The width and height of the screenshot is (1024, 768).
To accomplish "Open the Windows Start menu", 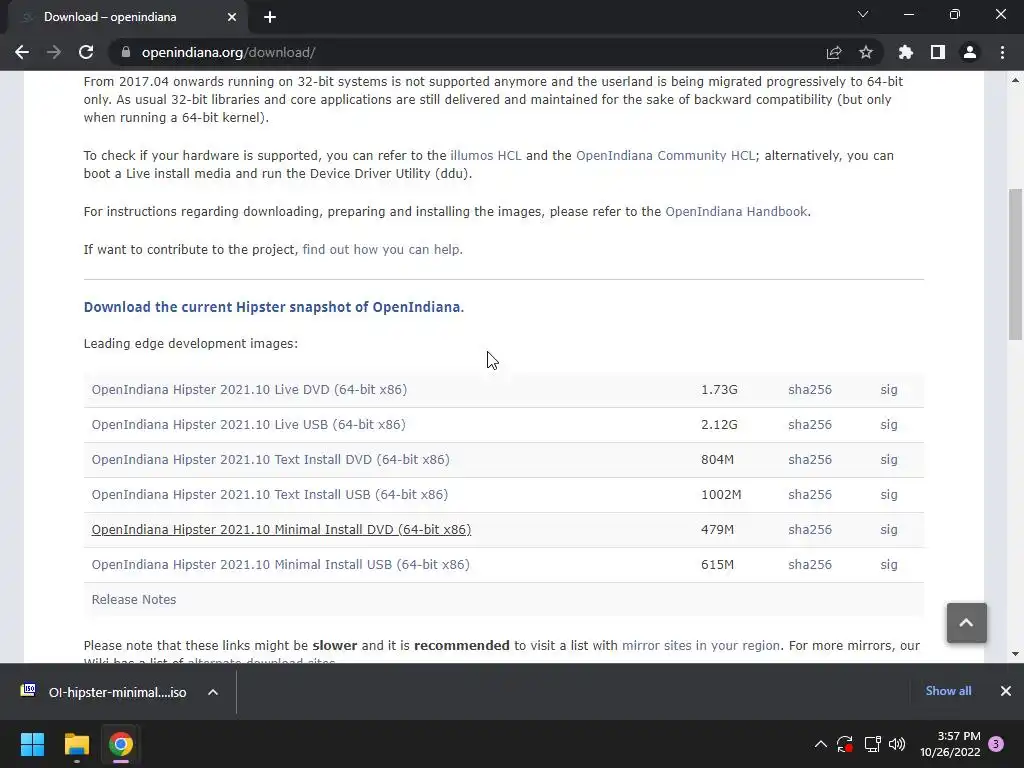I will pos(32,744).
